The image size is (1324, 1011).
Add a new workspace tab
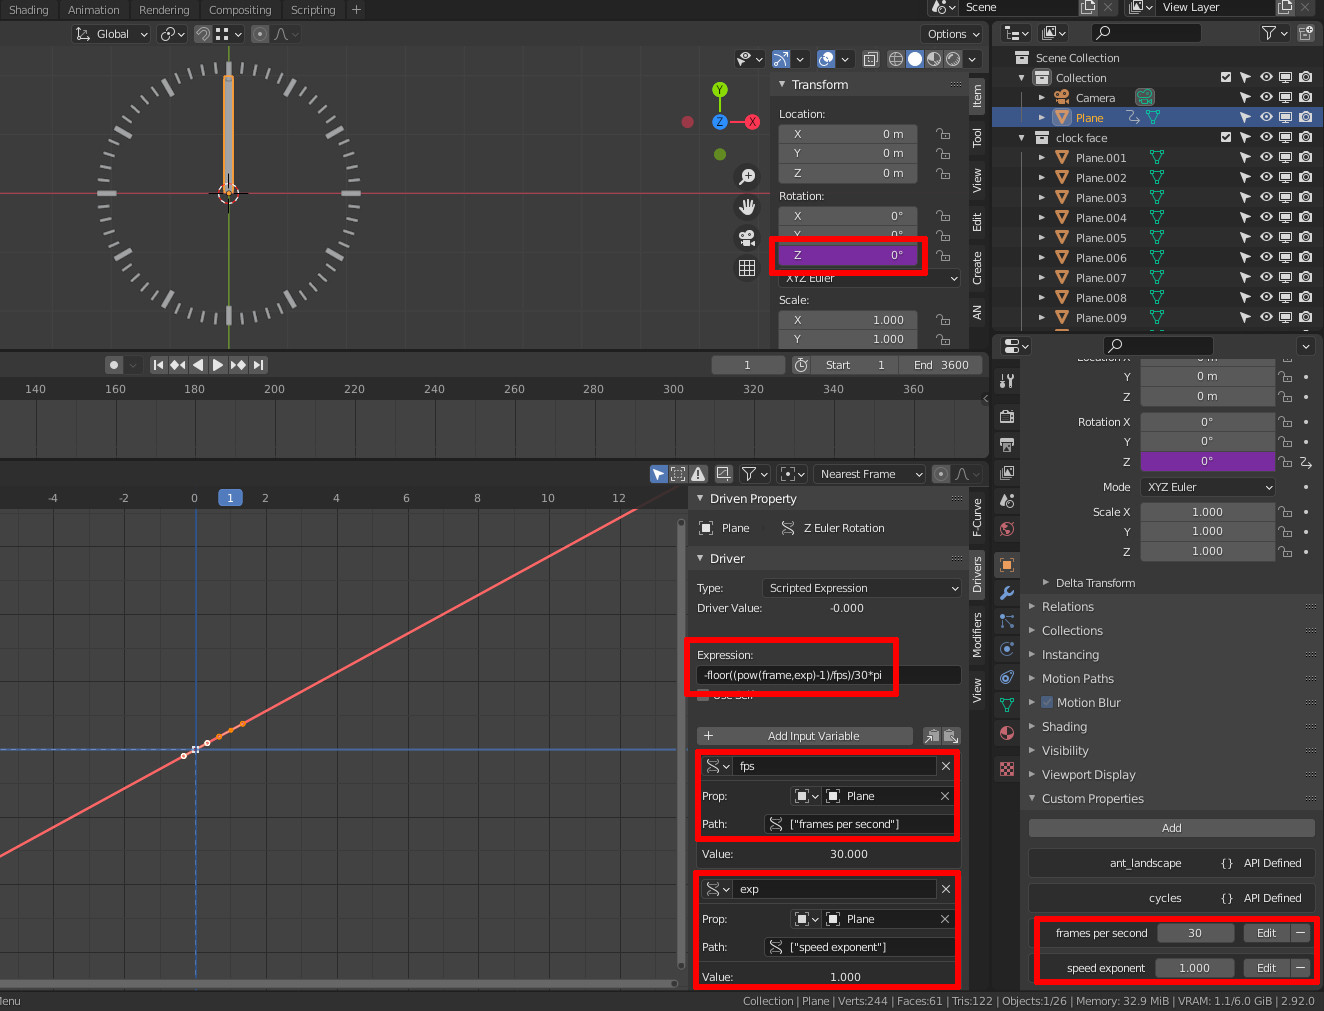pyautogui.click(x=356, y=10)
